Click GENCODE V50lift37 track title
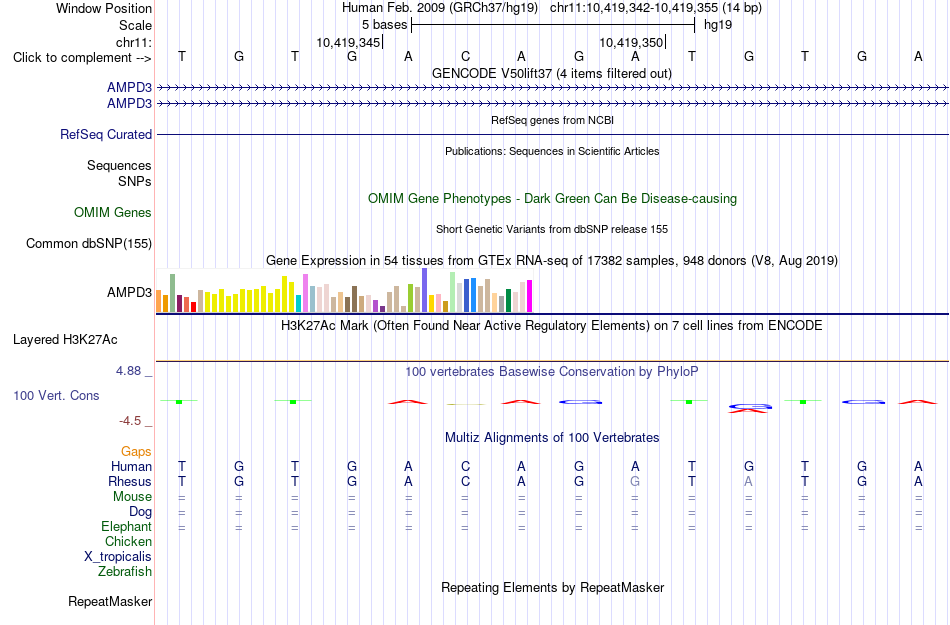The image size is (950, 625). (x=552, y=73)
